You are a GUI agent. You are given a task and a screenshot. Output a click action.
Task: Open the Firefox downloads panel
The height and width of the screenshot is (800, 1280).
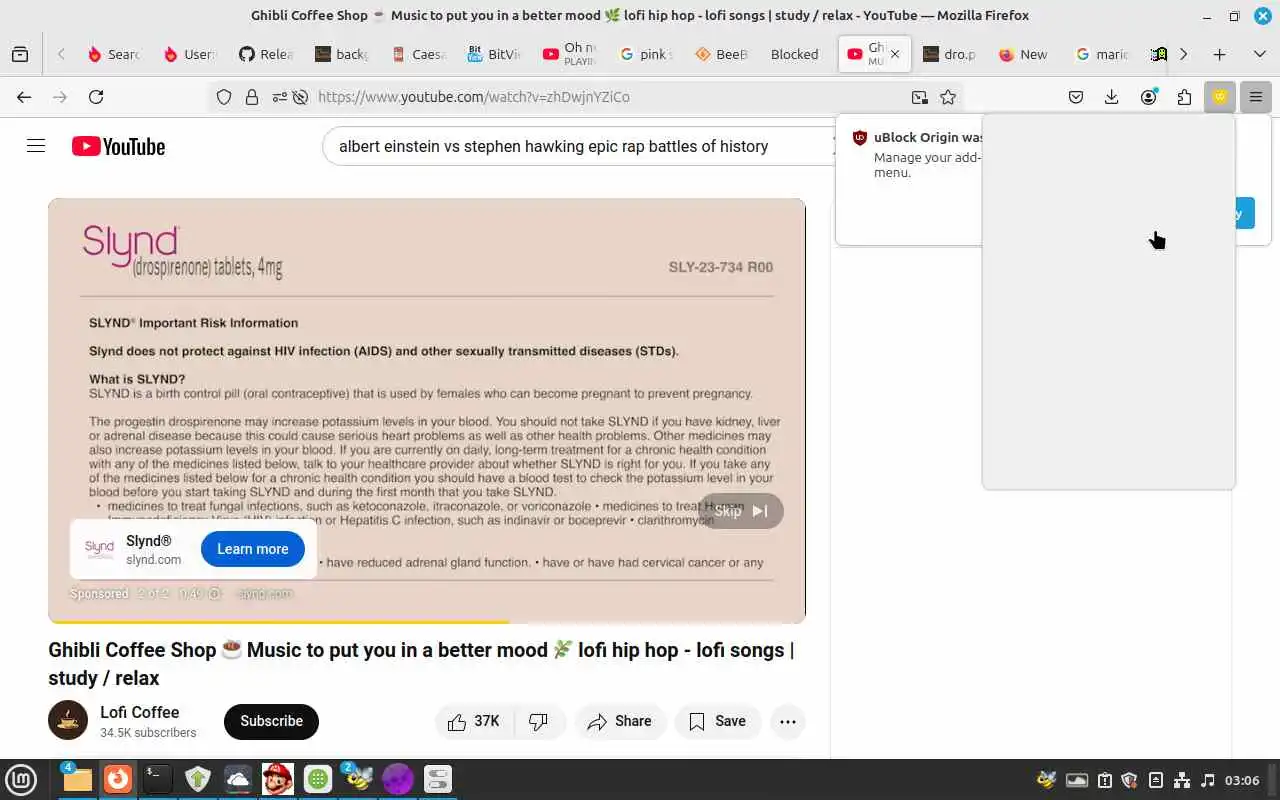[1111, 97]
